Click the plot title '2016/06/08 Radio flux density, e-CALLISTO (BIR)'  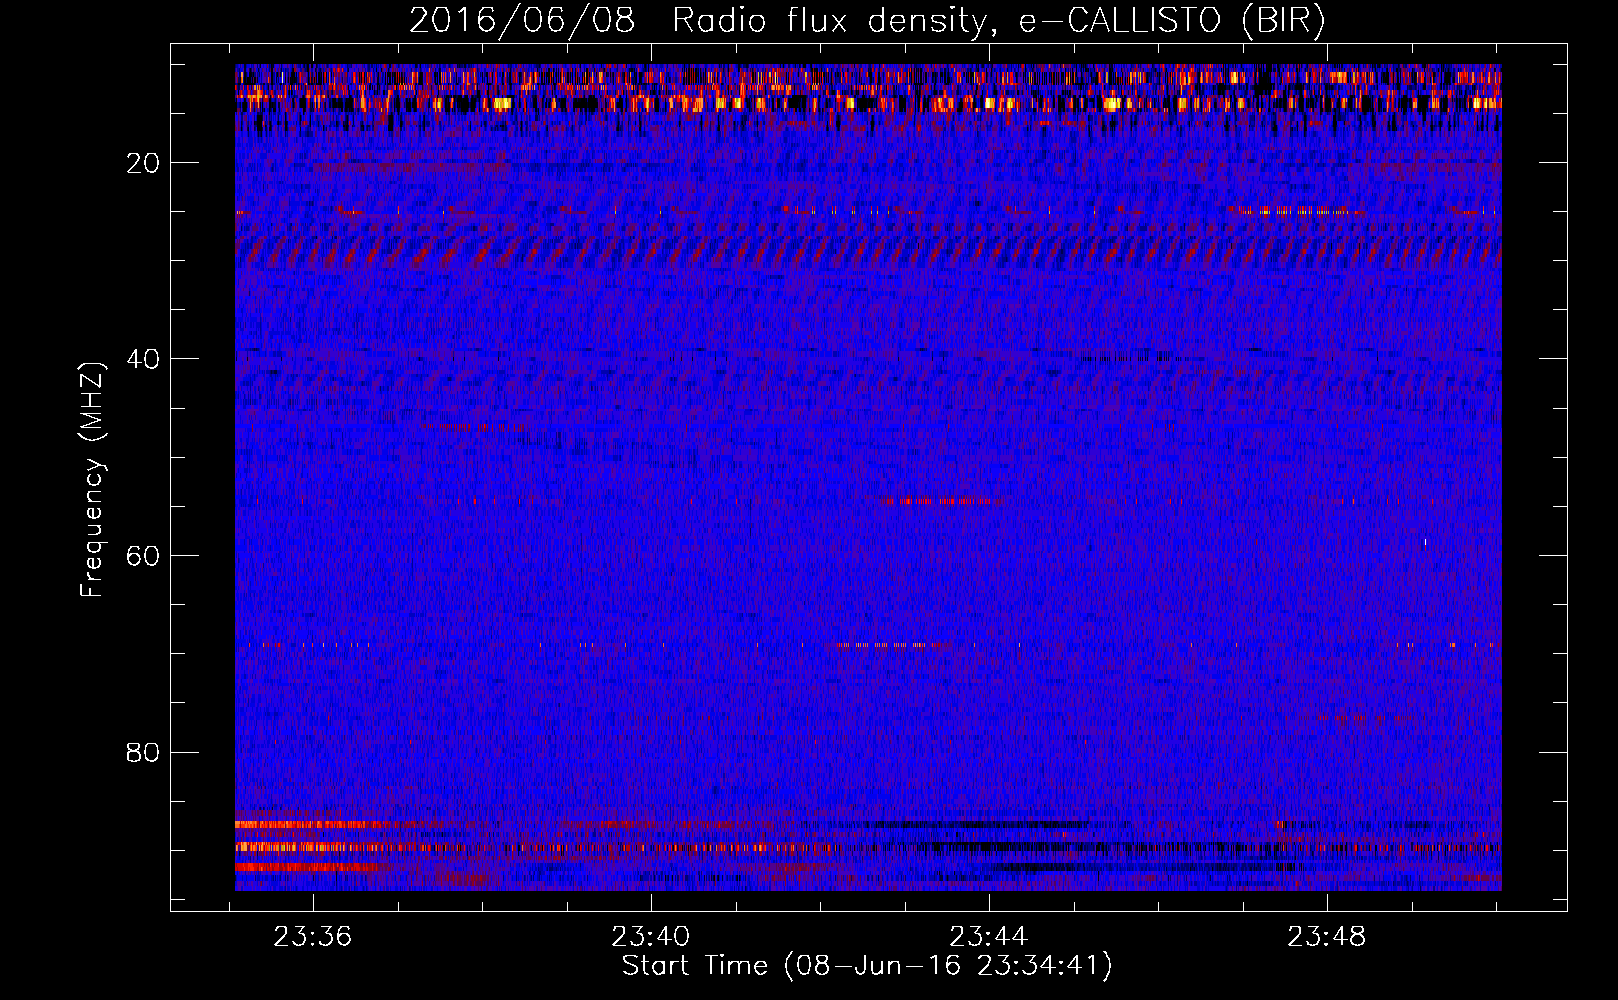(x=867, y=21)
